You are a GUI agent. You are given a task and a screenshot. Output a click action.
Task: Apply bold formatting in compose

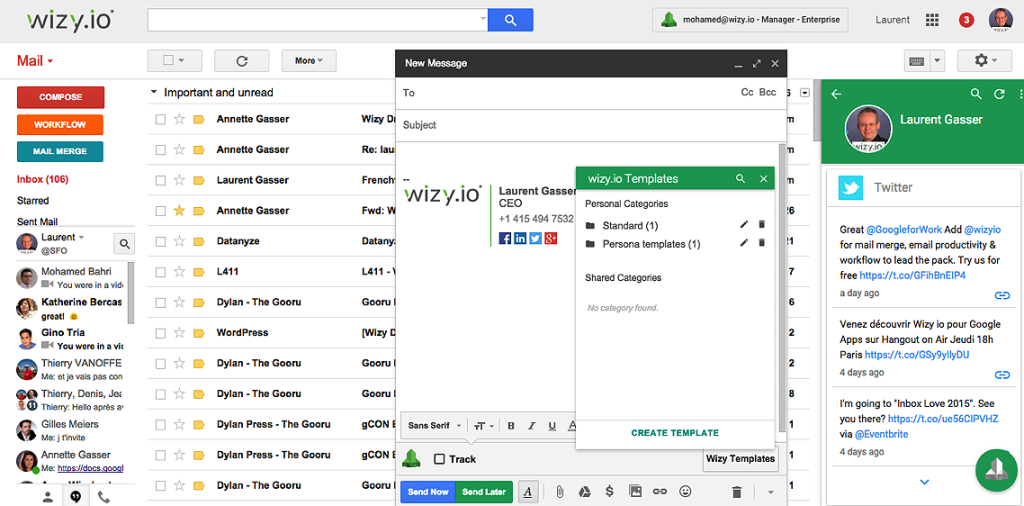pyautogui.click(x=511, y=426)
